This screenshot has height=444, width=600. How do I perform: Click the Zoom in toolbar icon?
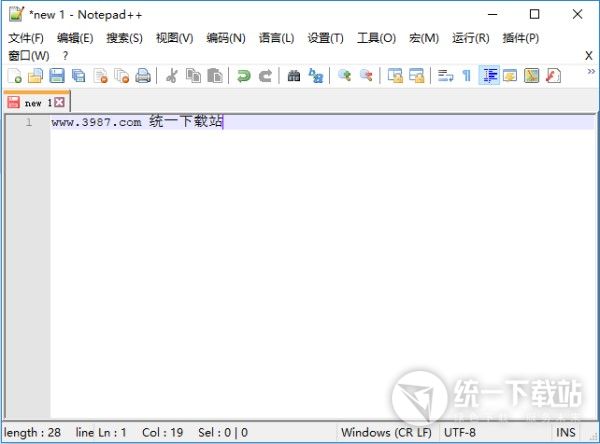(x=344, y=76)
